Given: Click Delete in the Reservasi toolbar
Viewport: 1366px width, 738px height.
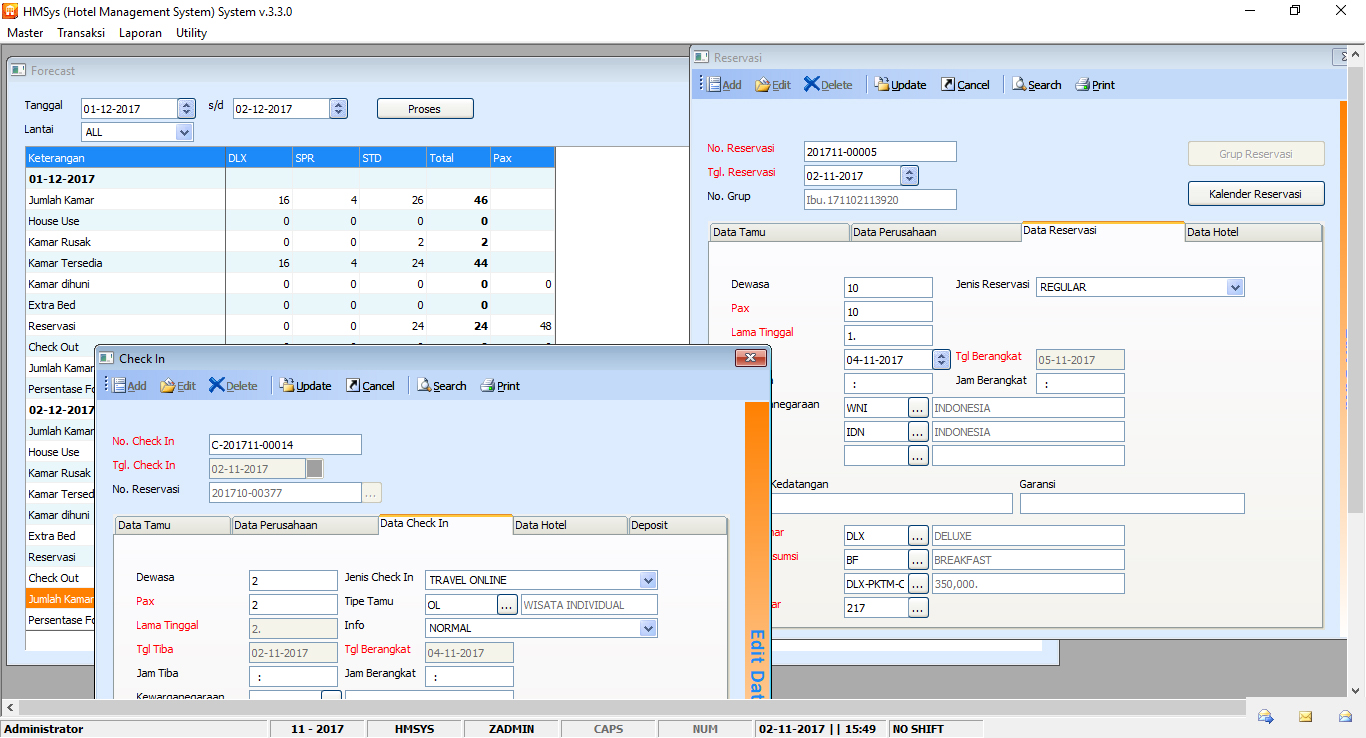Looking at the screenshot, I should tap(828, 85).
